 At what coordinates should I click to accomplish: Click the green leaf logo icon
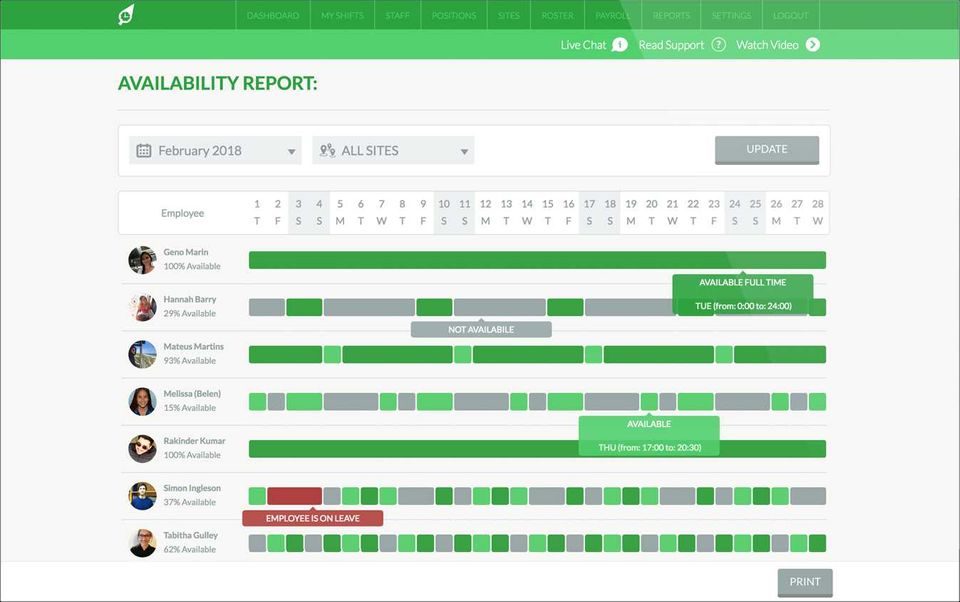[126, 15]
